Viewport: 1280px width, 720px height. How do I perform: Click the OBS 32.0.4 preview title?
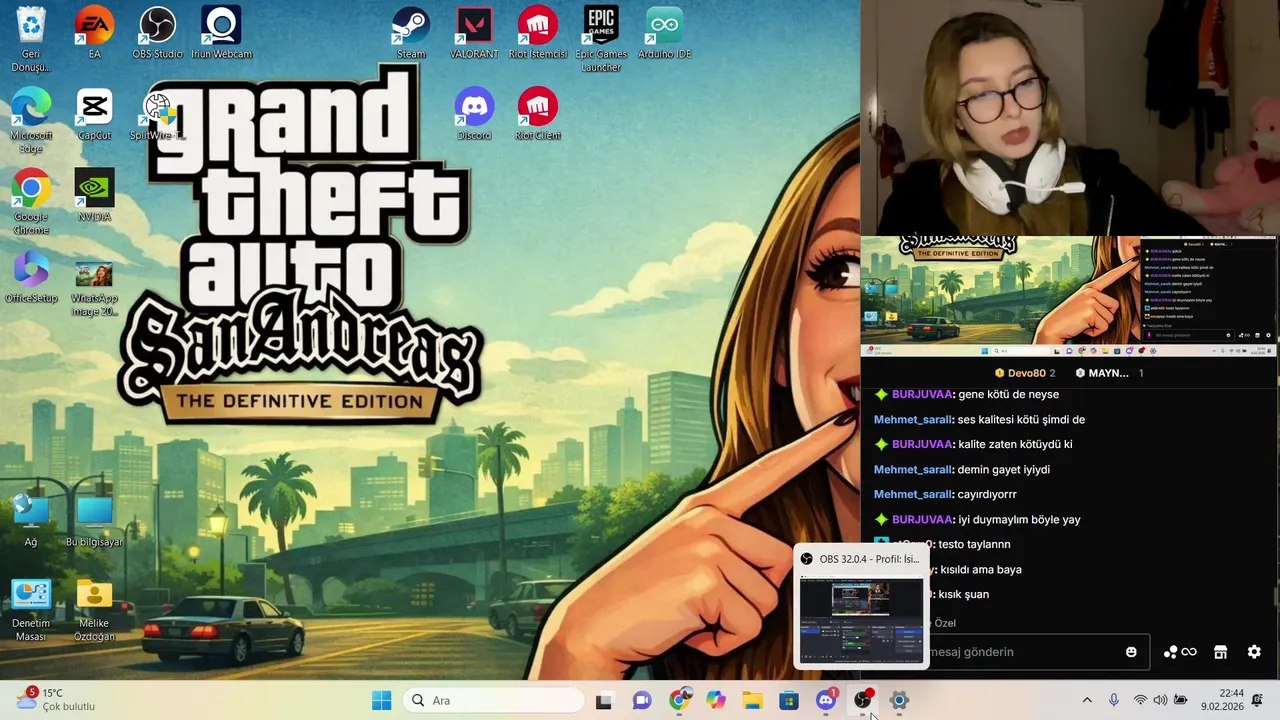(x=868, y=559)
